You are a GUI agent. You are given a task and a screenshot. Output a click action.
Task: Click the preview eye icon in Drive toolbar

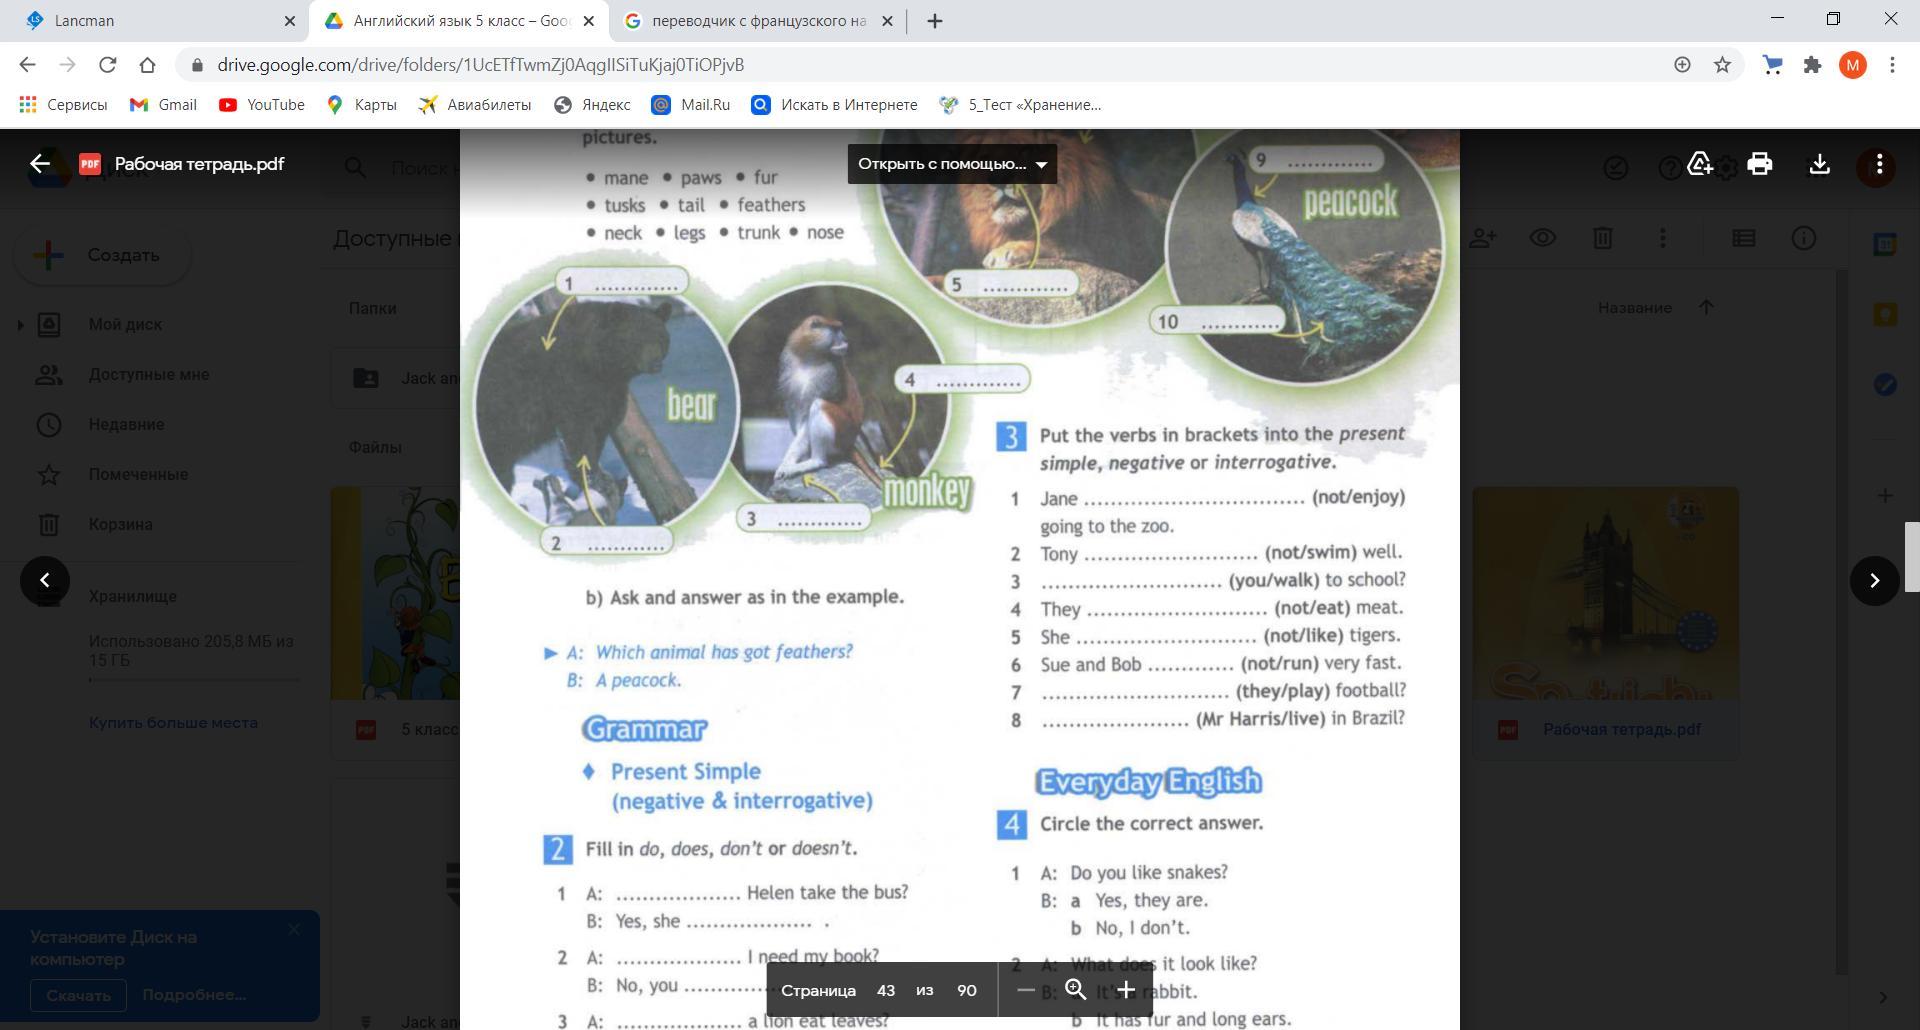[x=1543, y=238]
